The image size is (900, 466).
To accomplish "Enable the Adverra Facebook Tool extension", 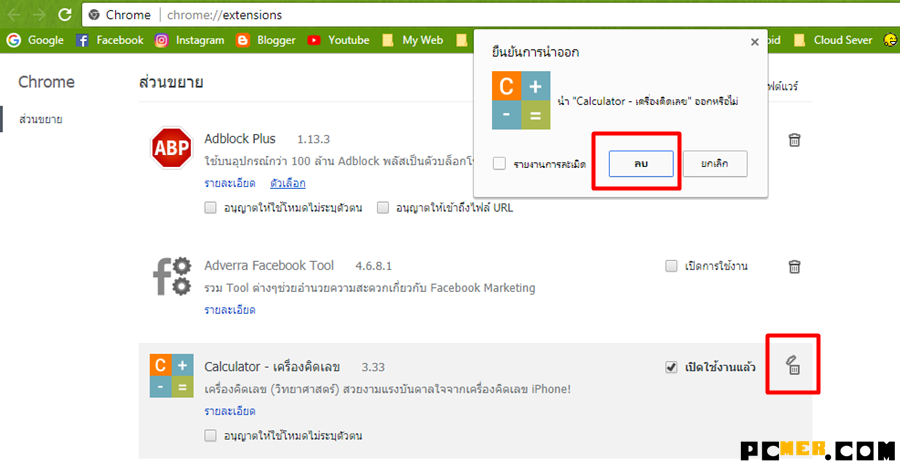I will (x=671, y=266).
